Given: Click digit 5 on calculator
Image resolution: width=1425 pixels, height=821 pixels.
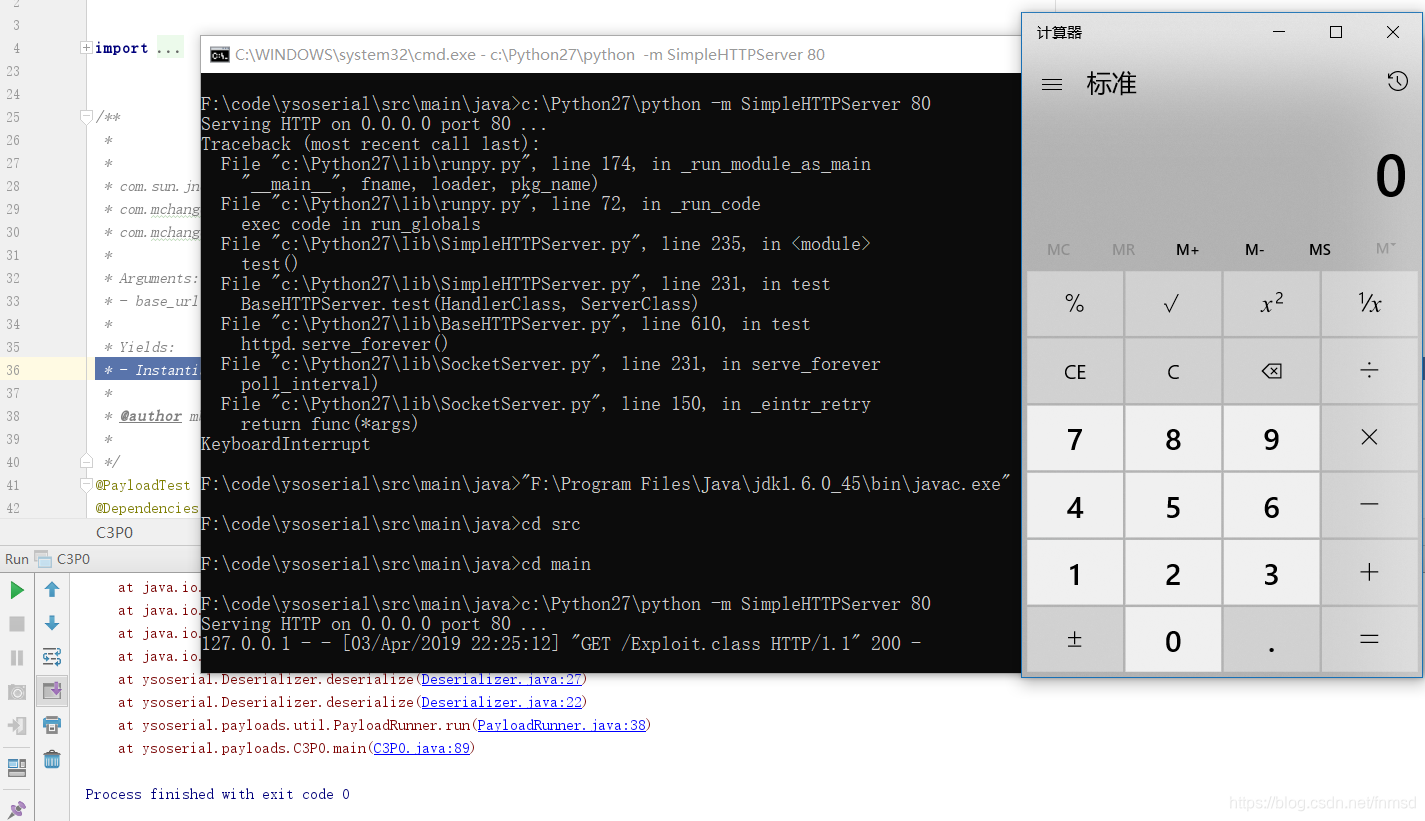Looking at the screenshot, I should point(1173,505).
